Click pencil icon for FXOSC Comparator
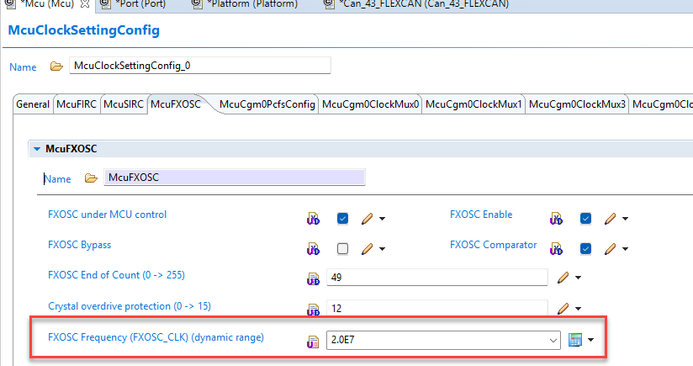693x366 pixels. (x=610, y=249)
